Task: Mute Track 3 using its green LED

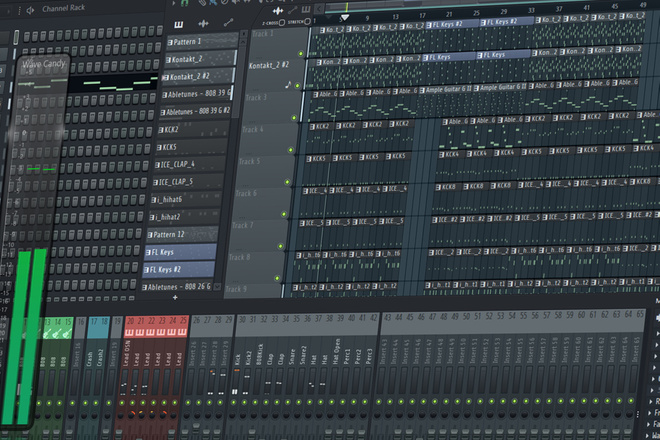Action: (294, 118)
